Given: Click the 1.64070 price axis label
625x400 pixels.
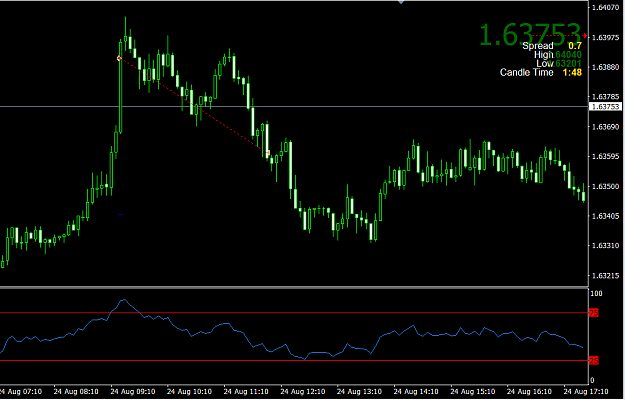Looking at the screenshot, I should tap(605, 7).
